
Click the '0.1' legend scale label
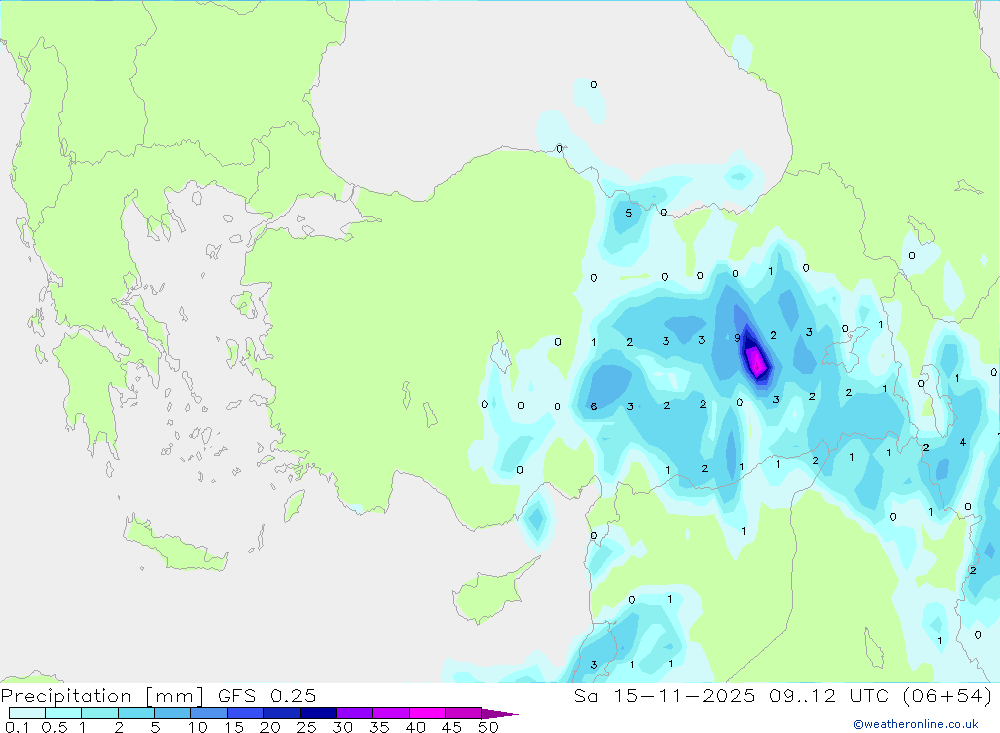17,727
